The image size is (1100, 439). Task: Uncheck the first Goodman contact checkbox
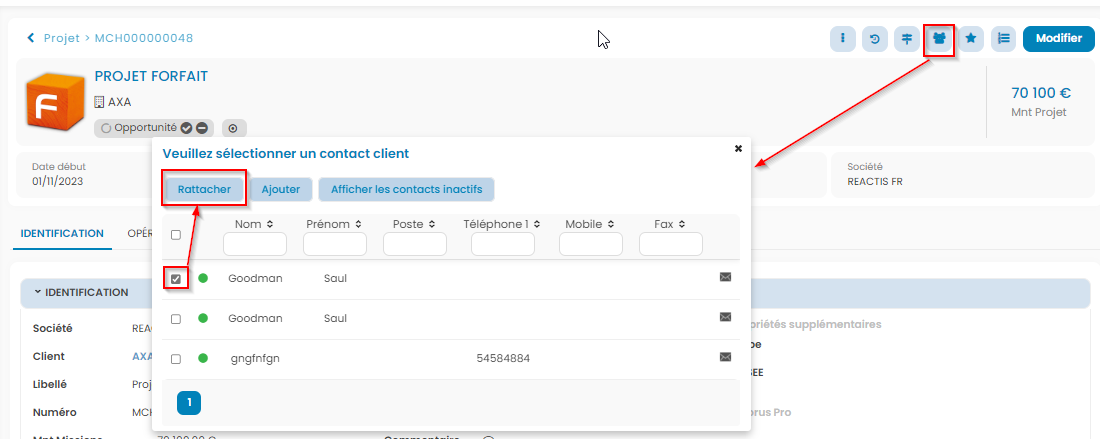click(176, 279)
